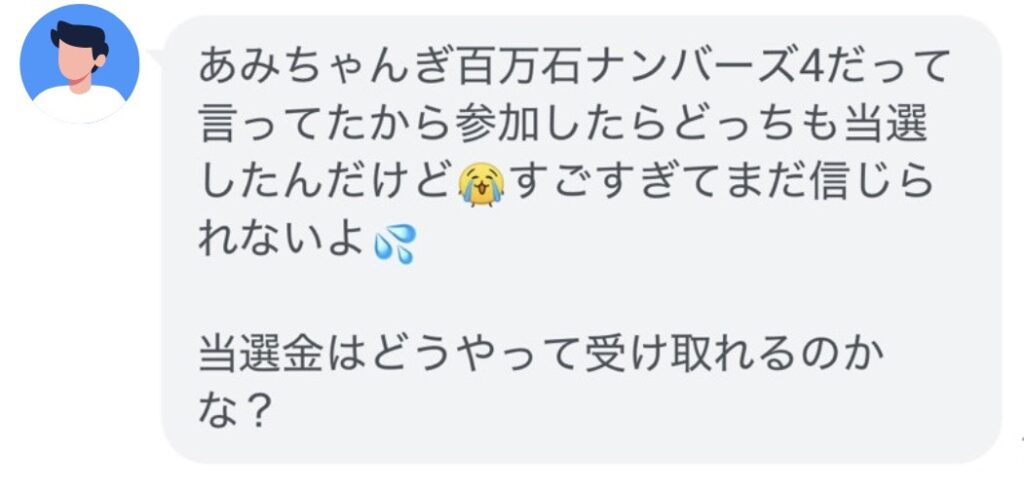Click the crying laughing face emoji
Image resolution: width=1024 pixels, height=489 pixels.
tap(482, 185)
